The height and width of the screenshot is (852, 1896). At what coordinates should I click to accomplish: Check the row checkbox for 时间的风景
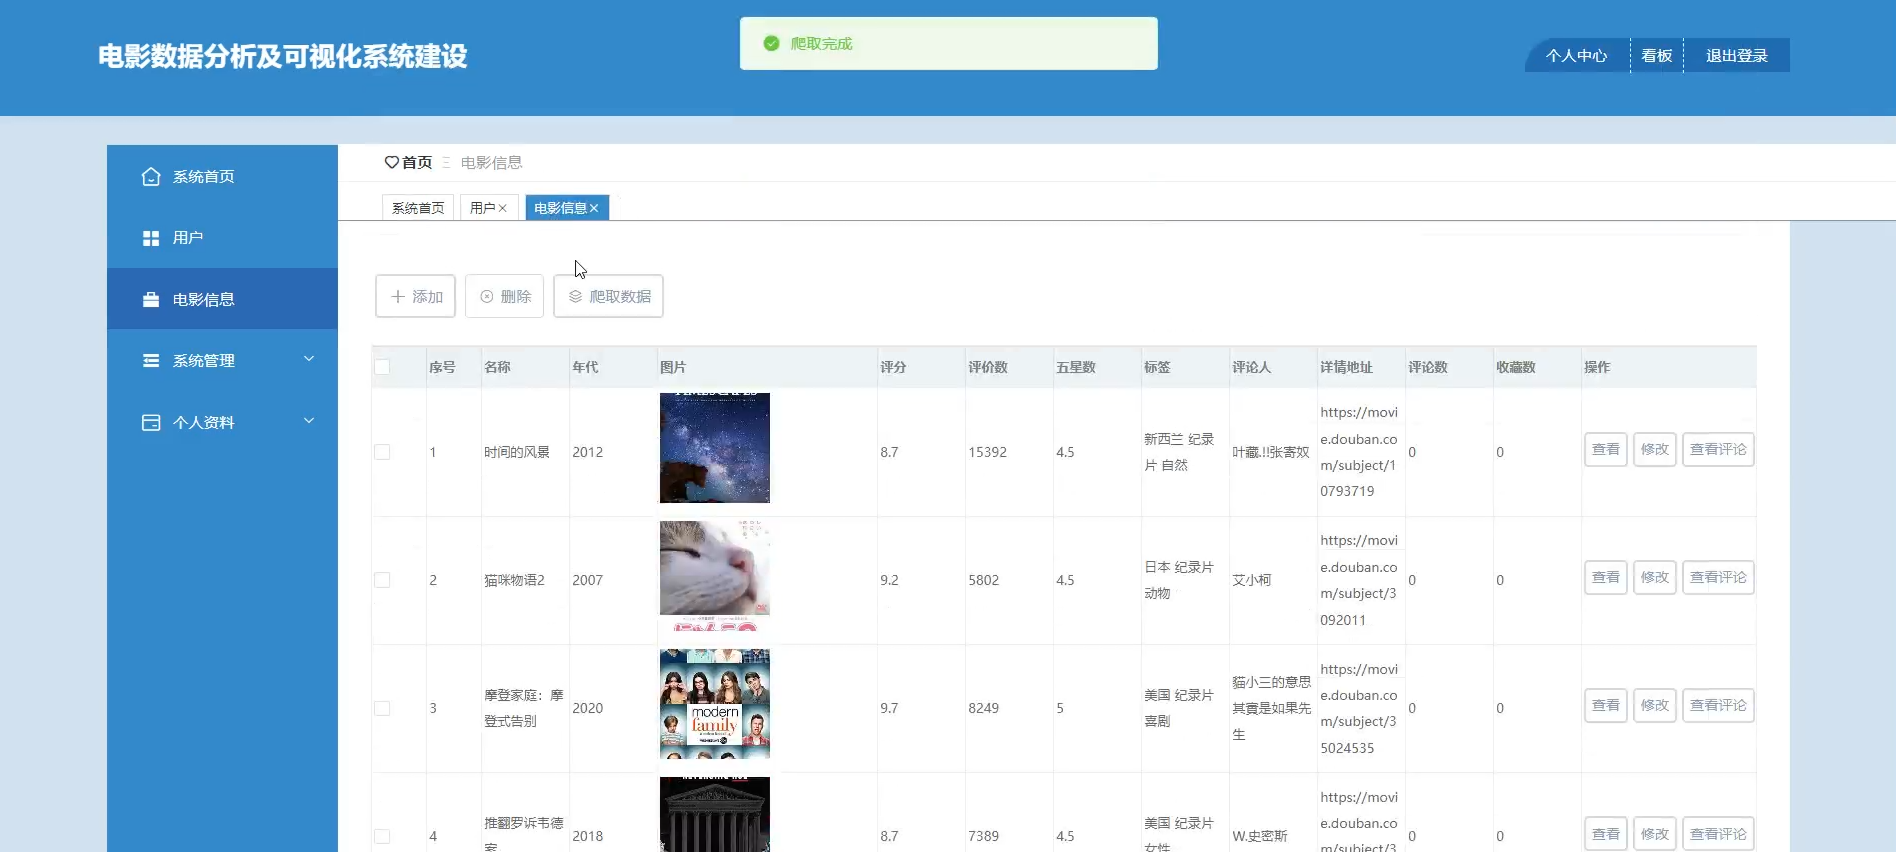(x=382, y=452)
